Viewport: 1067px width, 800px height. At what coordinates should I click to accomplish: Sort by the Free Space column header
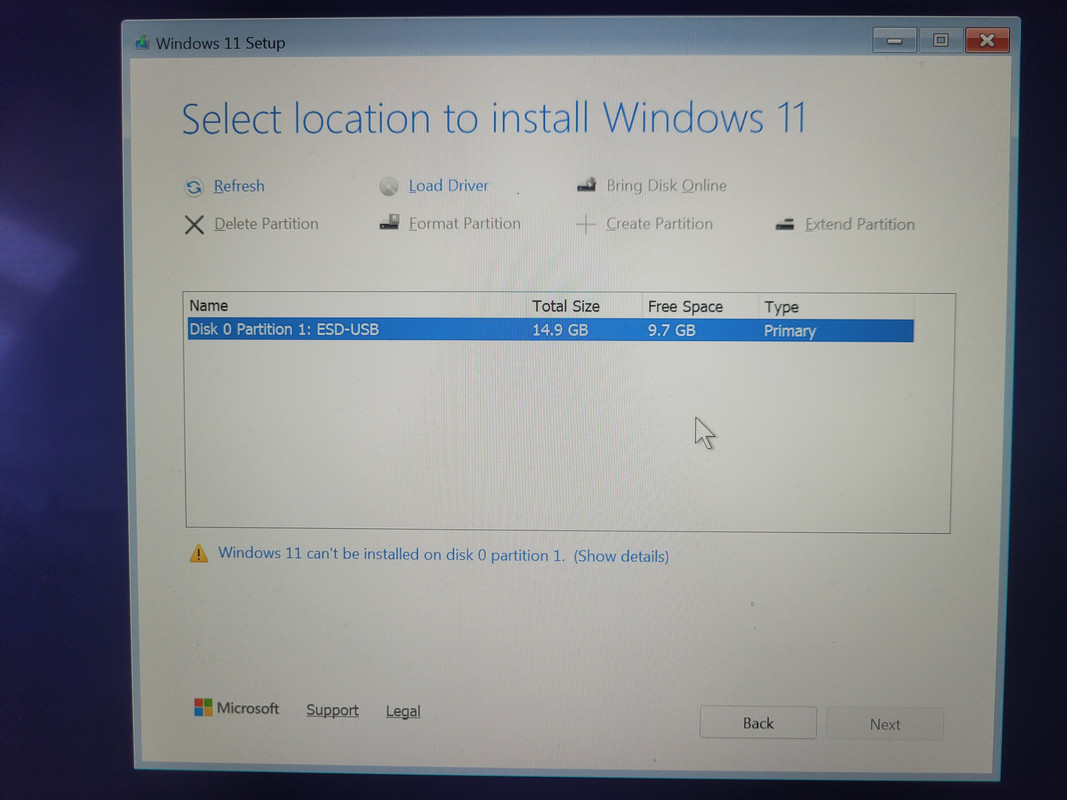tap(700, 307)
